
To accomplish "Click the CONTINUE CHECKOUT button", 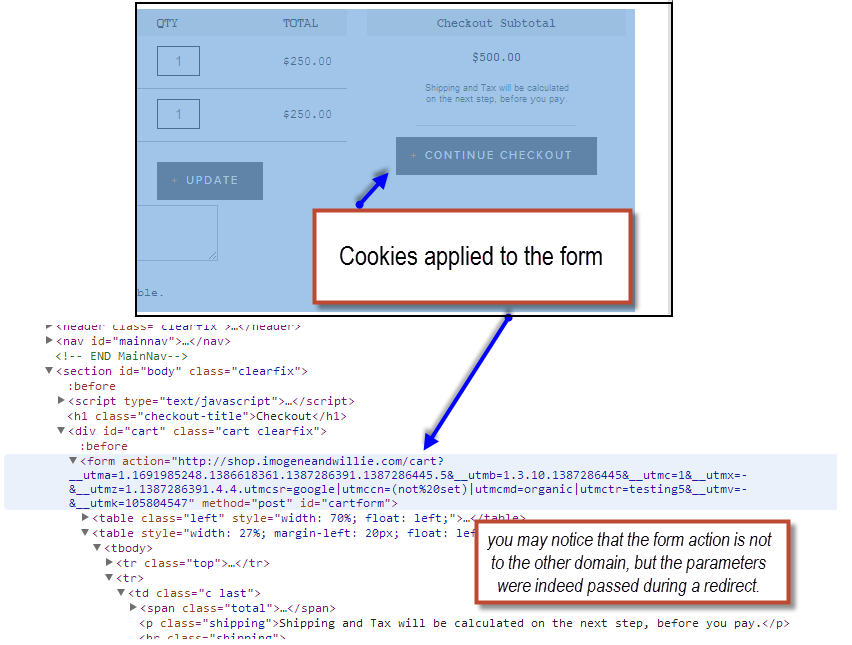I will point(496,156).
